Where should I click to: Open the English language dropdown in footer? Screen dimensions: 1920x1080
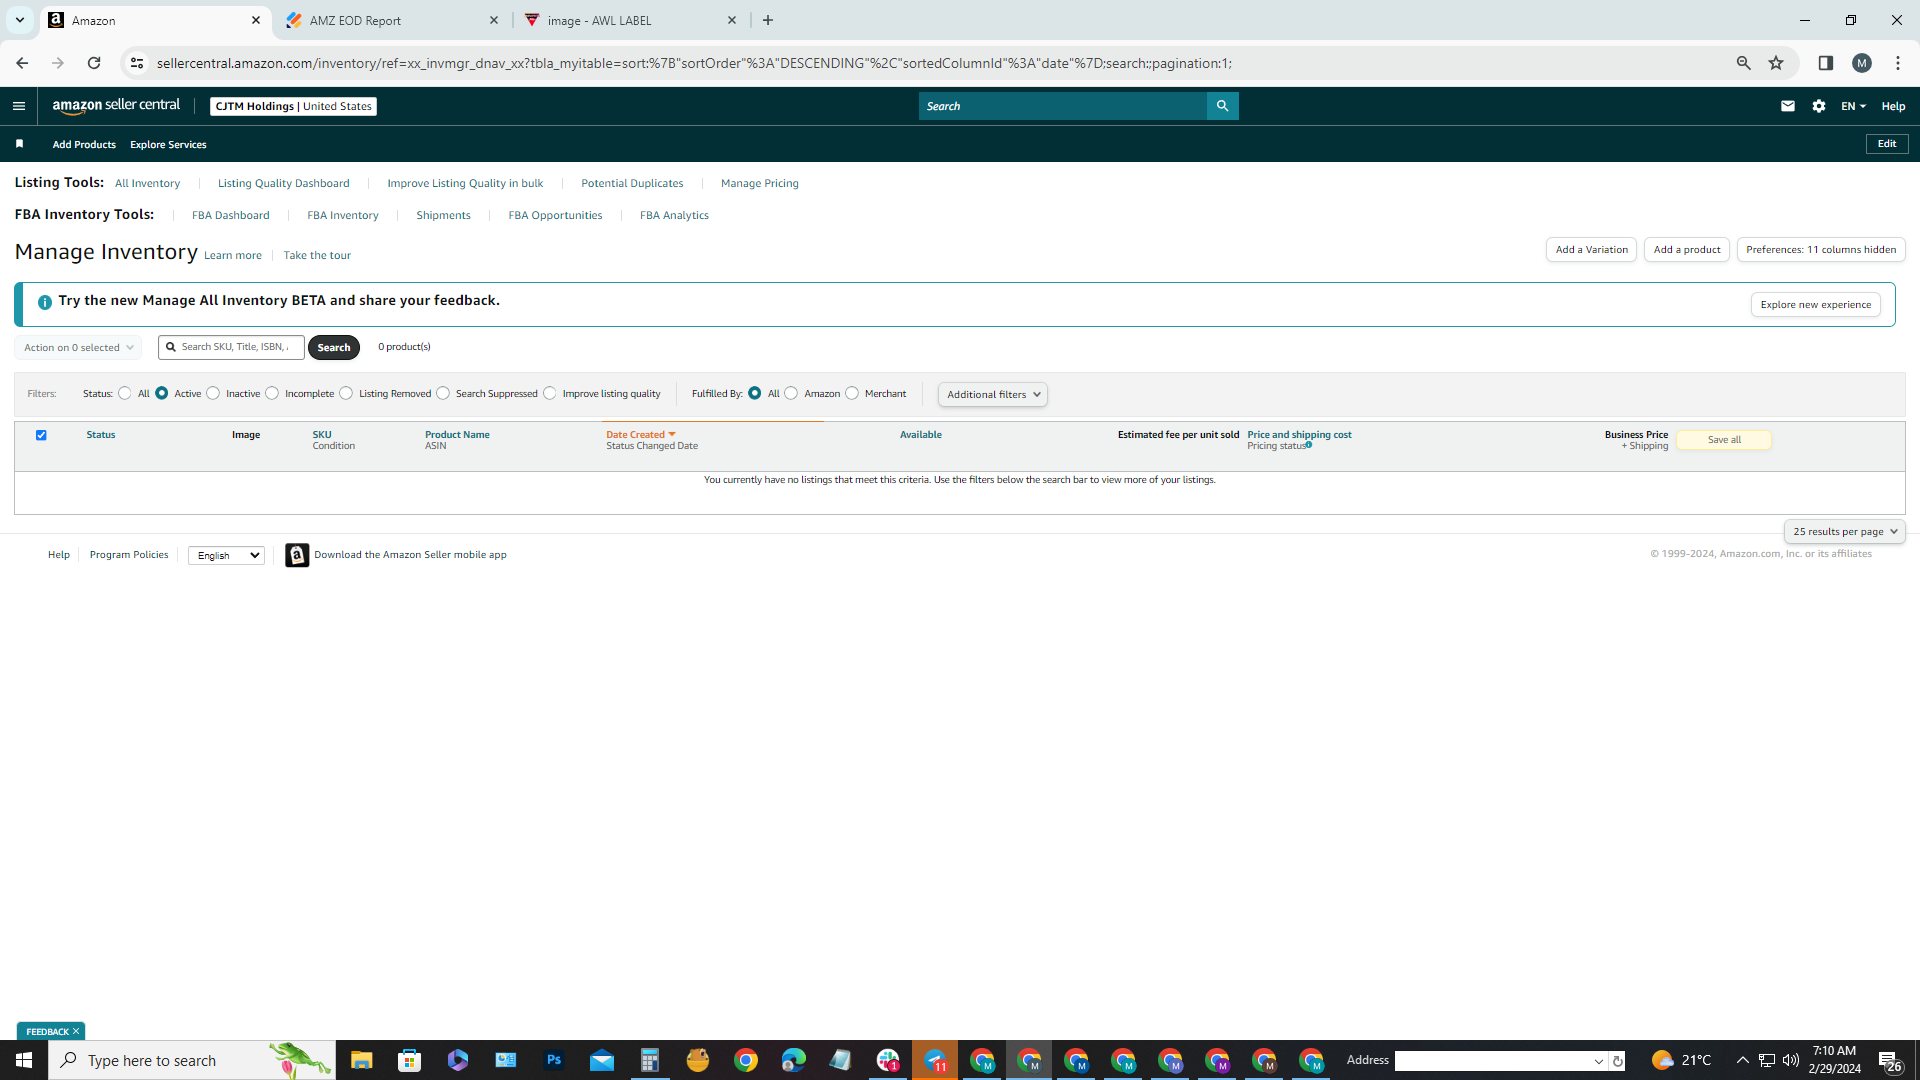tap(226, 555)
